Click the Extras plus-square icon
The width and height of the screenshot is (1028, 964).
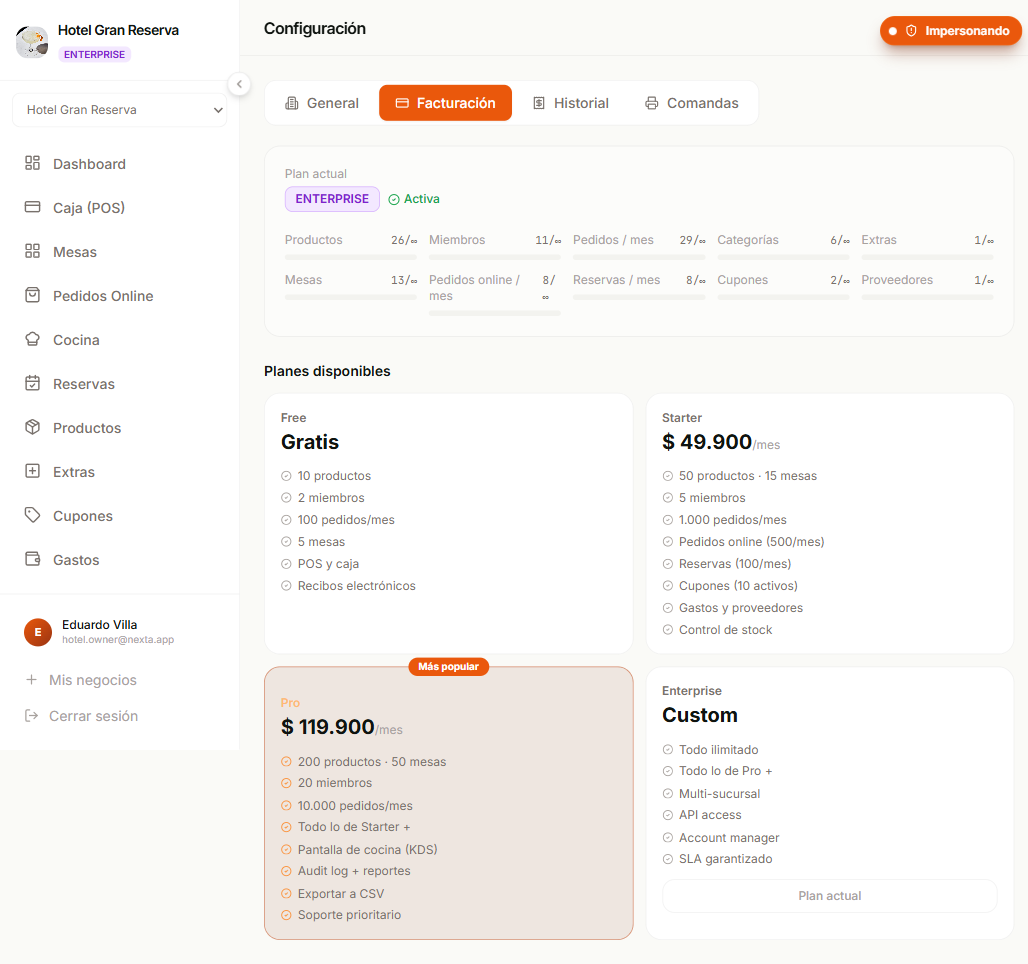coord(32,471)
